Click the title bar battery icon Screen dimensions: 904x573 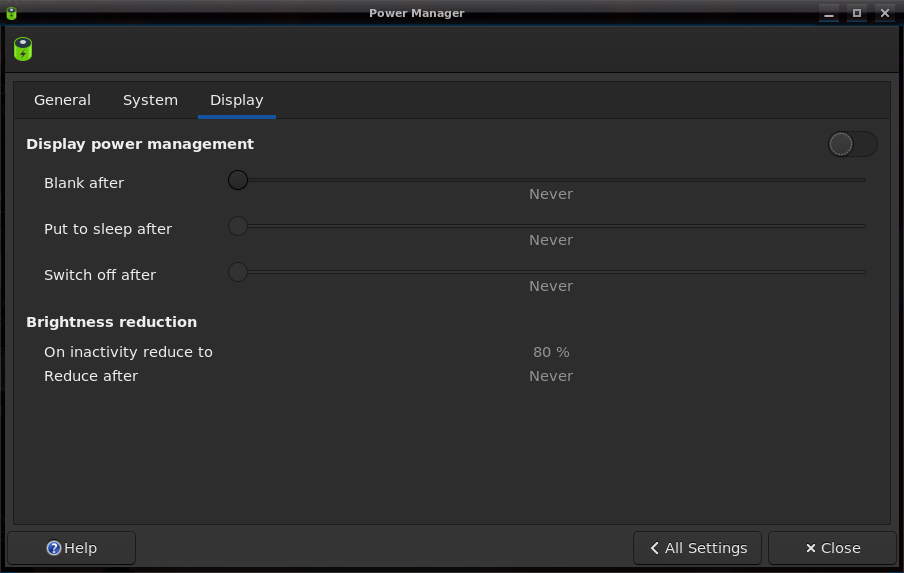click(x=11, y=13)
